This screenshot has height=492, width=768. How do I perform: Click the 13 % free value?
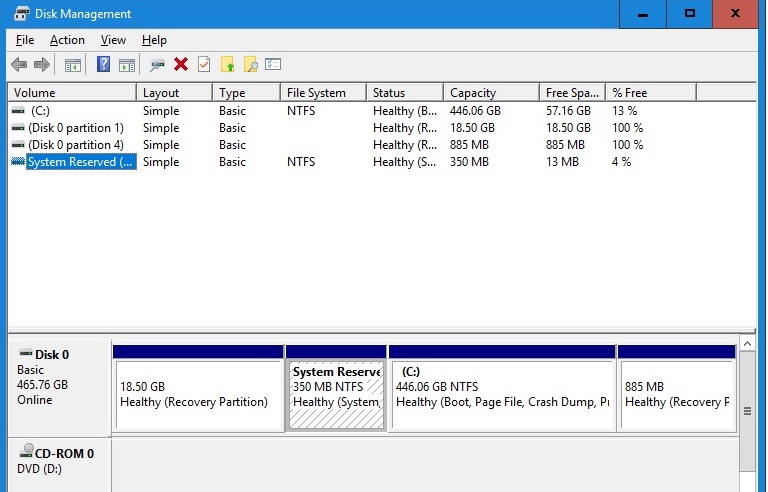(624, 111)
